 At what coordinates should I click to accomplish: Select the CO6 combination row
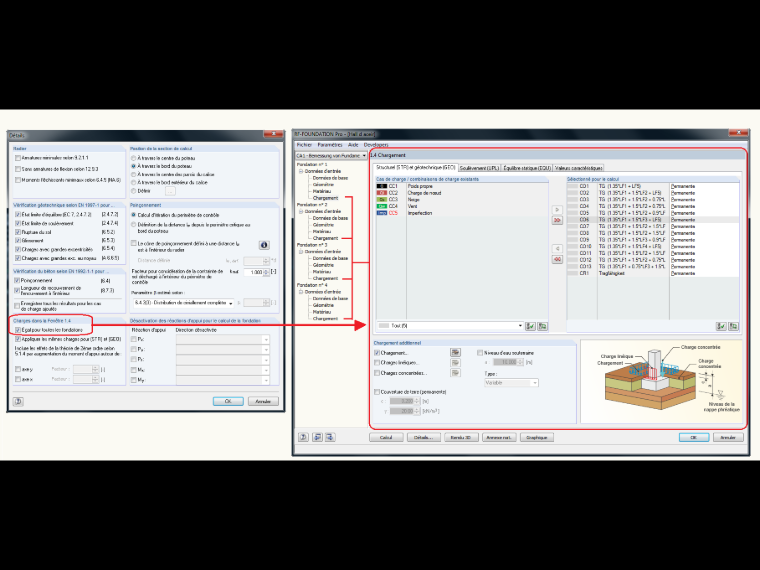coord(653,220)
